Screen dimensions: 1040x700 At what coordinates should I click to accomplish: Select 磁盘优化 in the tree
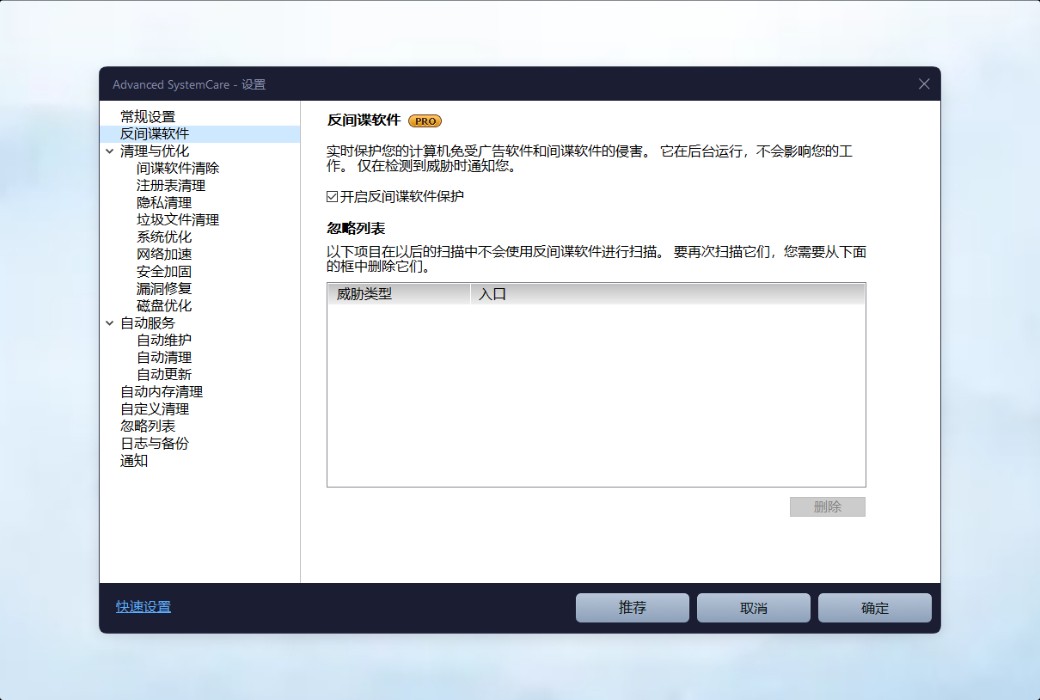pos(164,306)
